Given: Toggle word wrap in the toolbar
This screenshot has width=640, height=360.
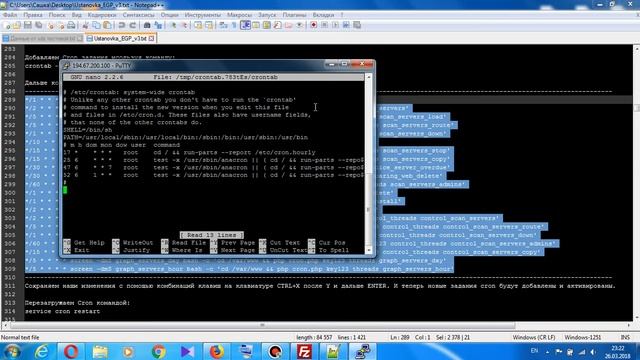Looking at the screenshot, I should click(x=223, y=25).
